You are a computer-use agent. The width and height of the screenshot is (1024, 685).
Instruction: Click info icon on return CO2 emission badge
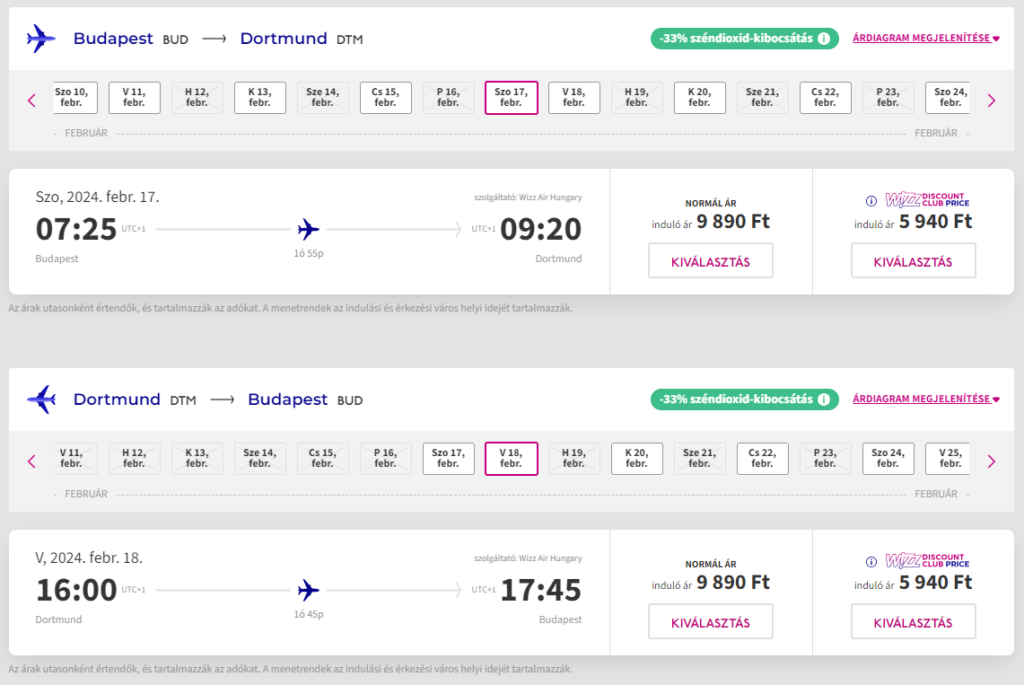pos(824,399)
